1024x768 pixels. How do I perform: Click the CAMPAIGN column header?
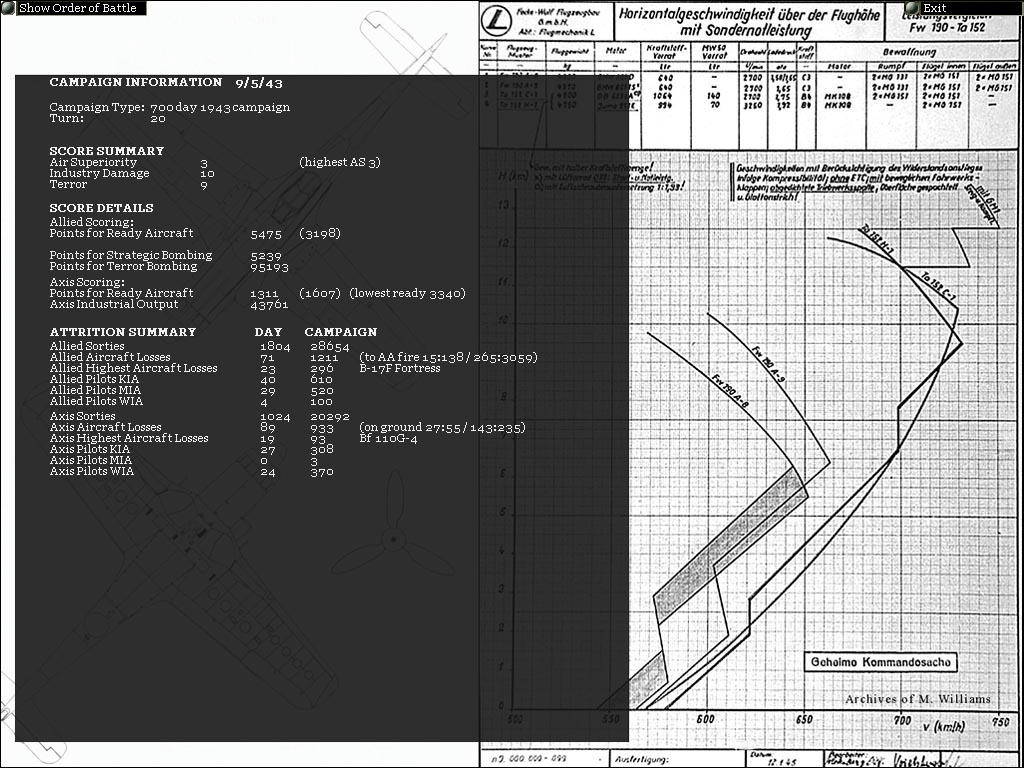click(341, 332)
